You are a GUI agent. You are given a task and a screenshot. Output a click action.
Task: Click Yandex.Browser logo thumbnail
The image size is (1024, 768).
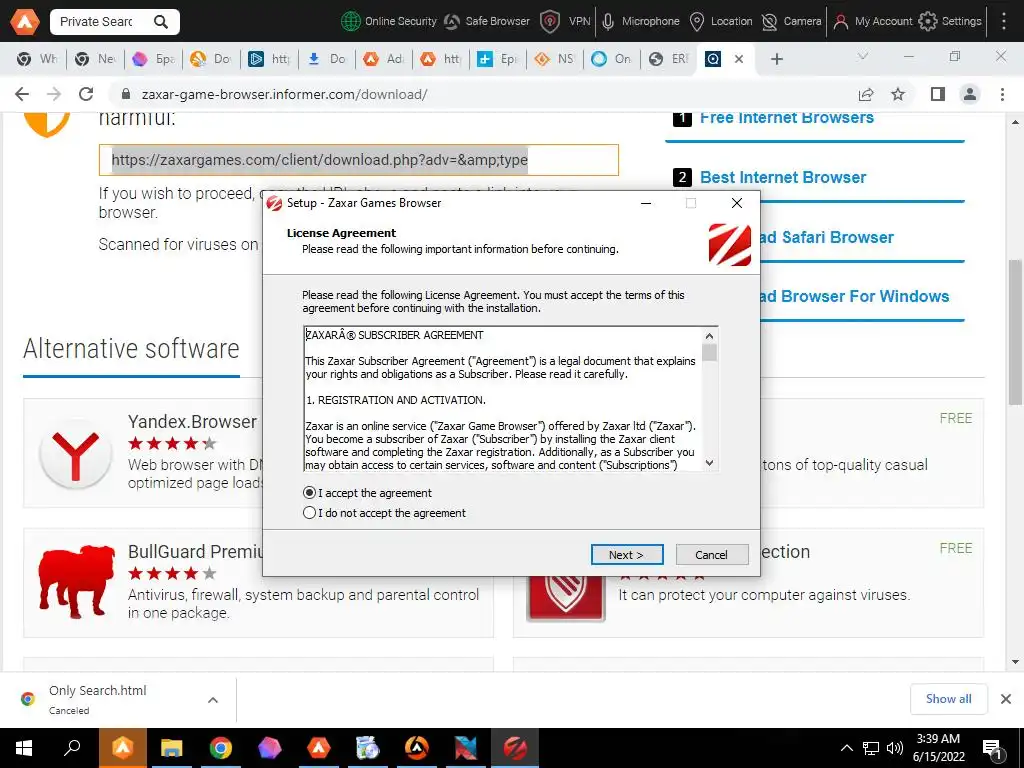click(76, 454)
